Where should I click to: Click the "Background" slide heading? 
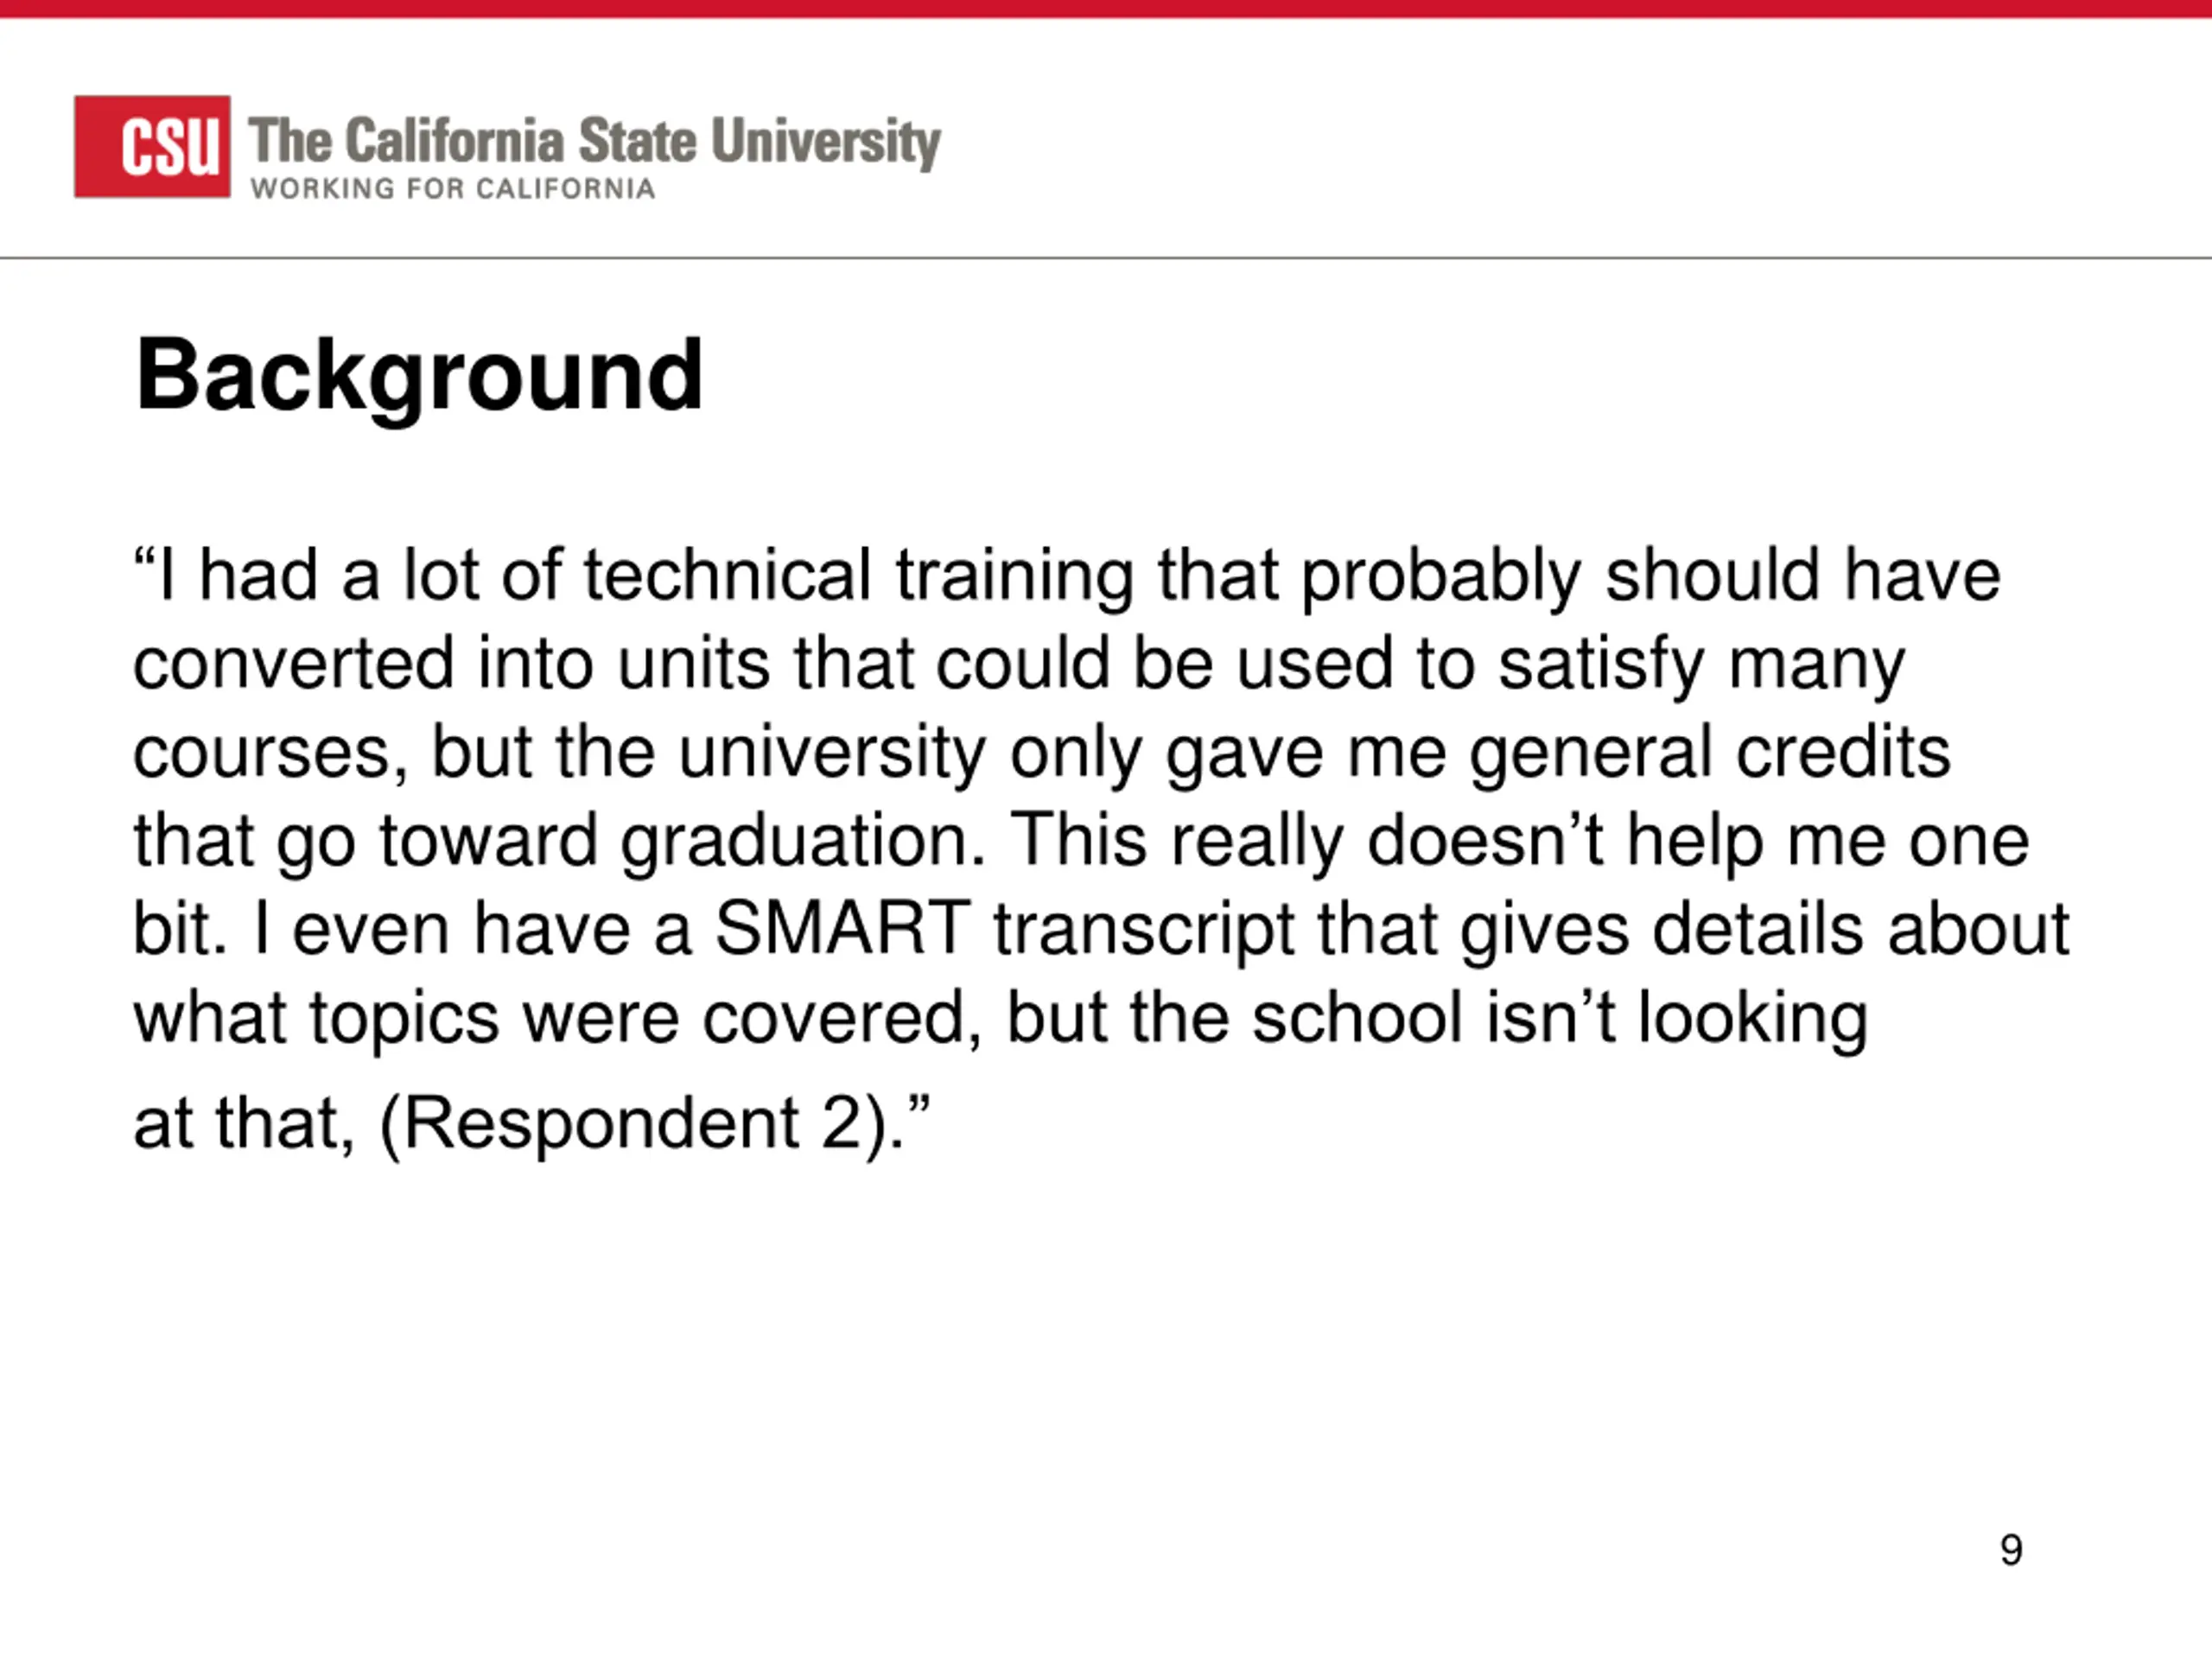coord(419,377)
